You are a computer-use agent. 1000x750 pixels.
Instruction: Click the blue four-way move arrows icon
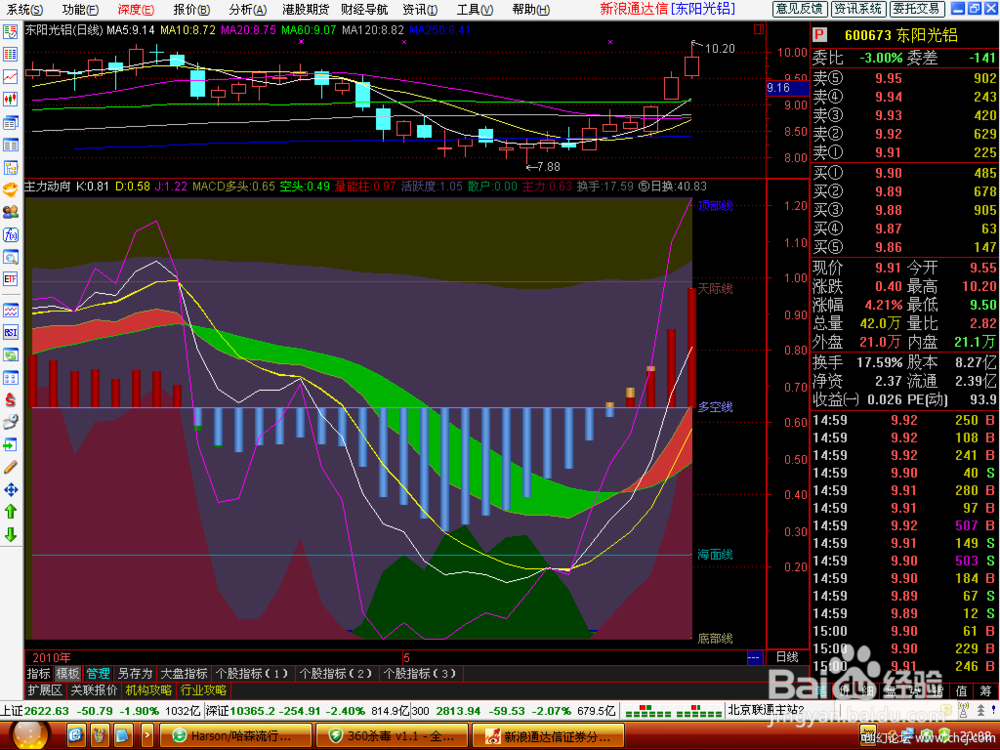click(x=10, y=490)
